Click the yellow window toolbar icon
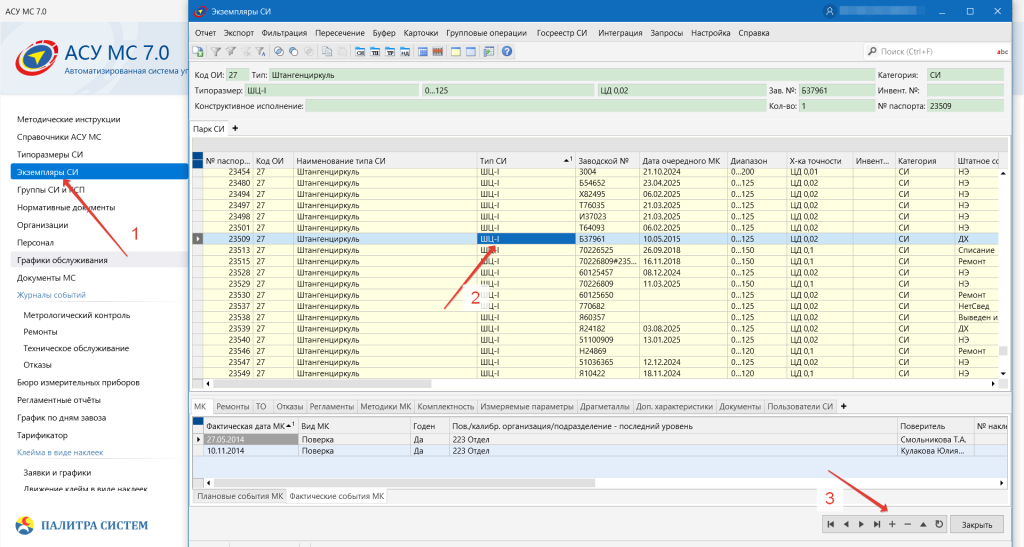Viewport: 1024px width, 547px height. point(456,52)
